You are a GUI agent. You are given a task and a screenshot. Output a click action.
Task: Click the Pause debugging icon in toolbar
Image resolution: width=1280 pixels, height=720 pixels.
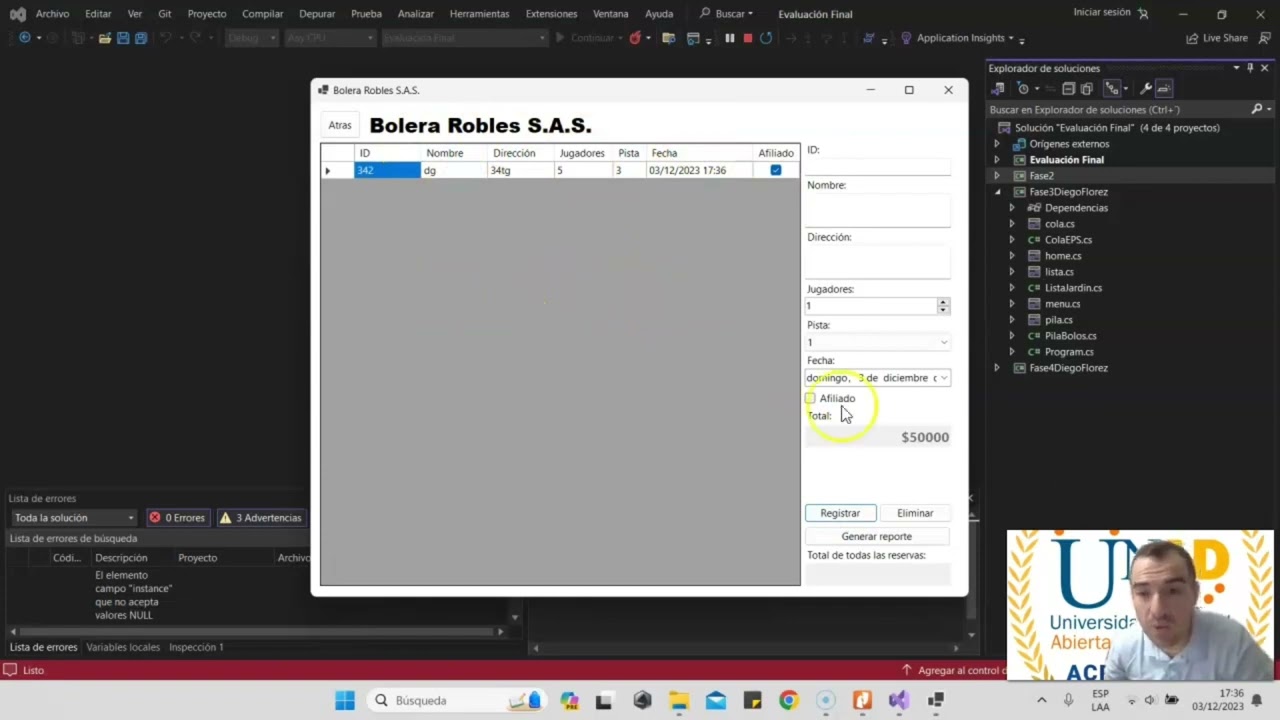[730, 38]
